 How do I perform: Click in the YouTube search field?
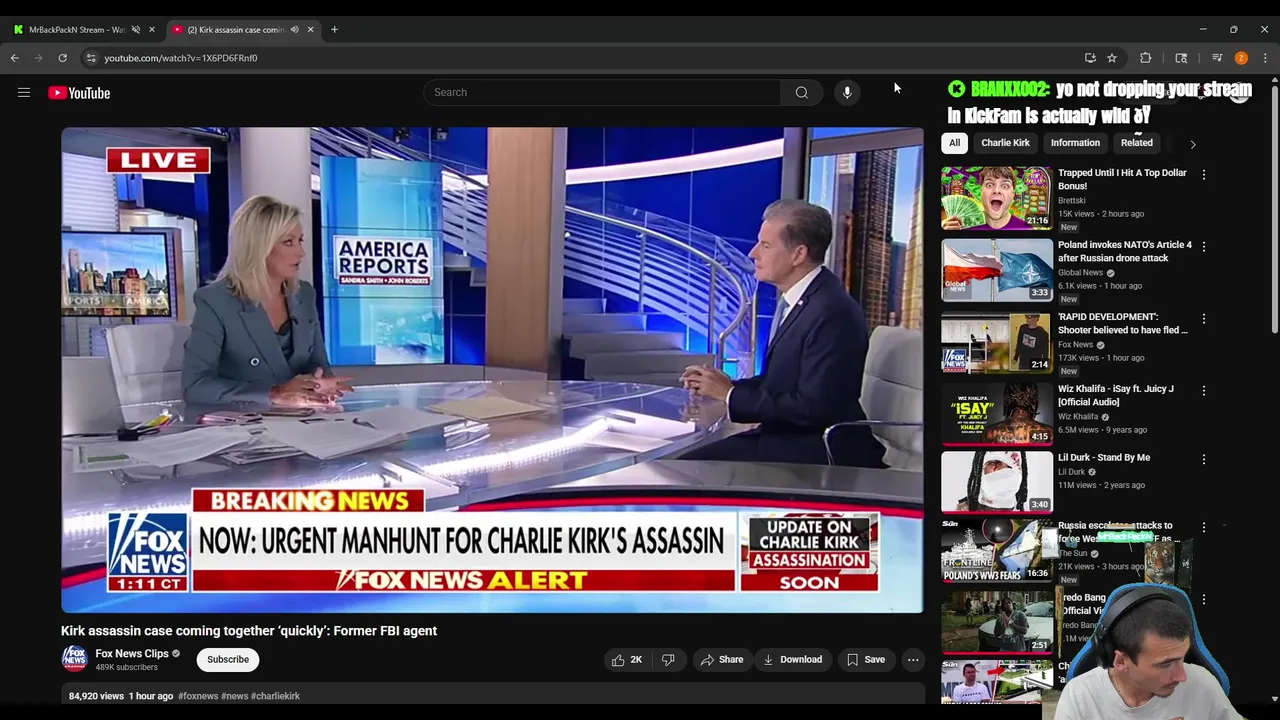(x=603, y=92)
